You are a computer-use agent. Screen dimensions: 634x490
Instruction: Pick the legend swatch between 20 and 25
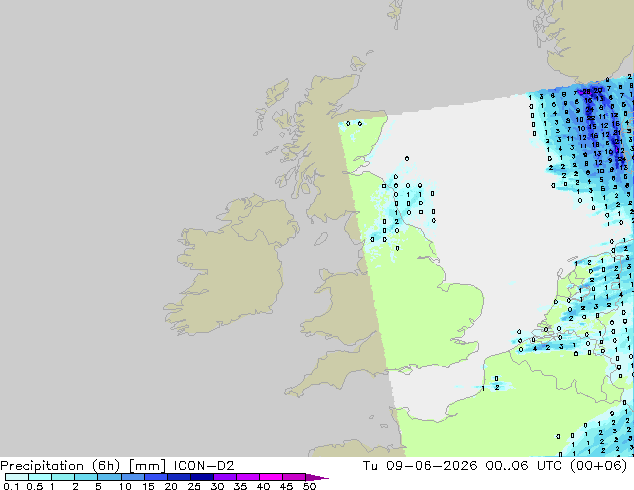click(x=179, y=477)
